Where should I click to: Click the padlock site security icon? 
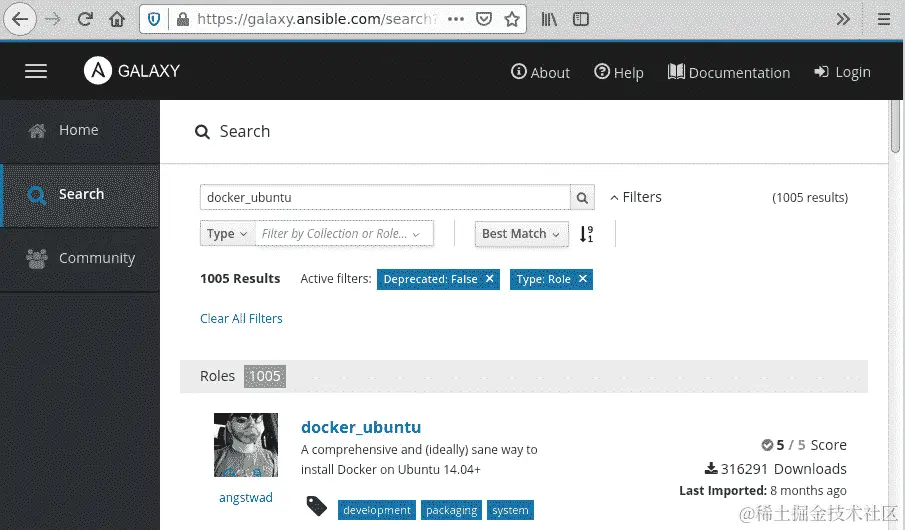183,20
